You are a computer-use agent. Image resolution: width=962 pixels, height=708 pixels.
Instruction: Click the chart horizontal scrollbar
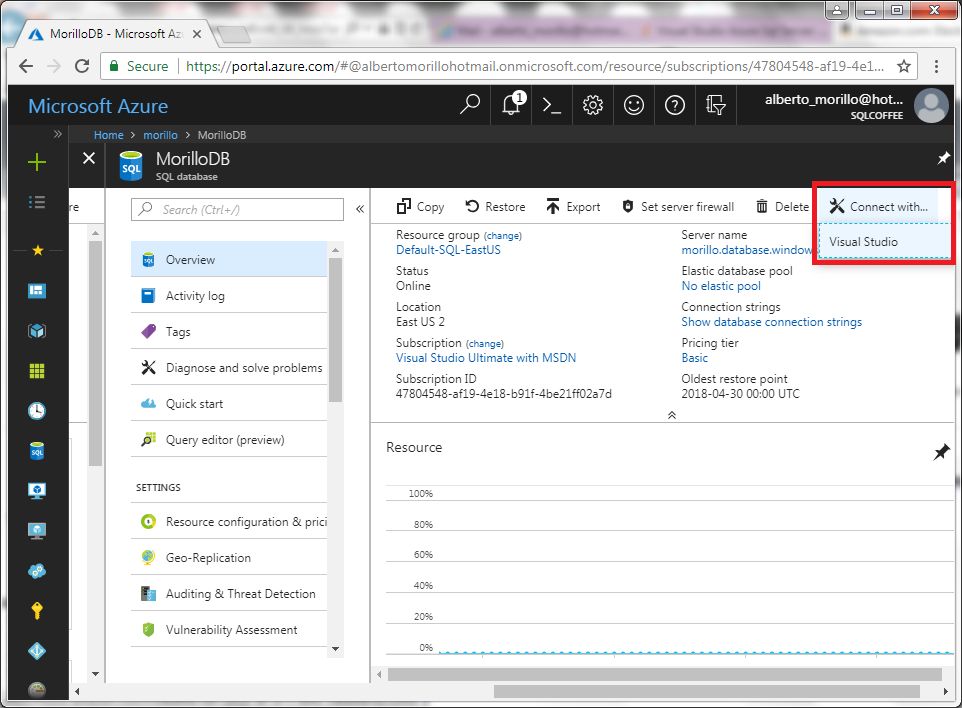[664, 674]
